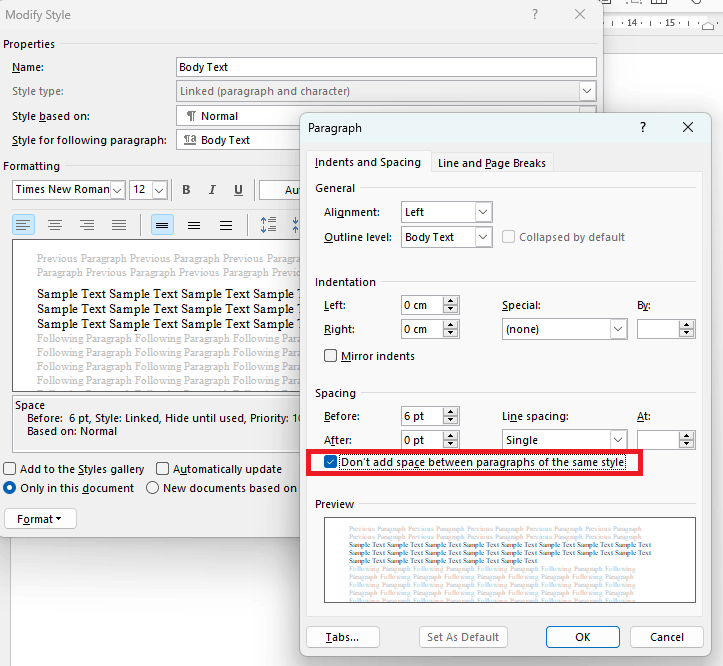Viewport: 723px width, 666px height.
Task: Select single line spacing icon
Action: click(x=162, y=225)
